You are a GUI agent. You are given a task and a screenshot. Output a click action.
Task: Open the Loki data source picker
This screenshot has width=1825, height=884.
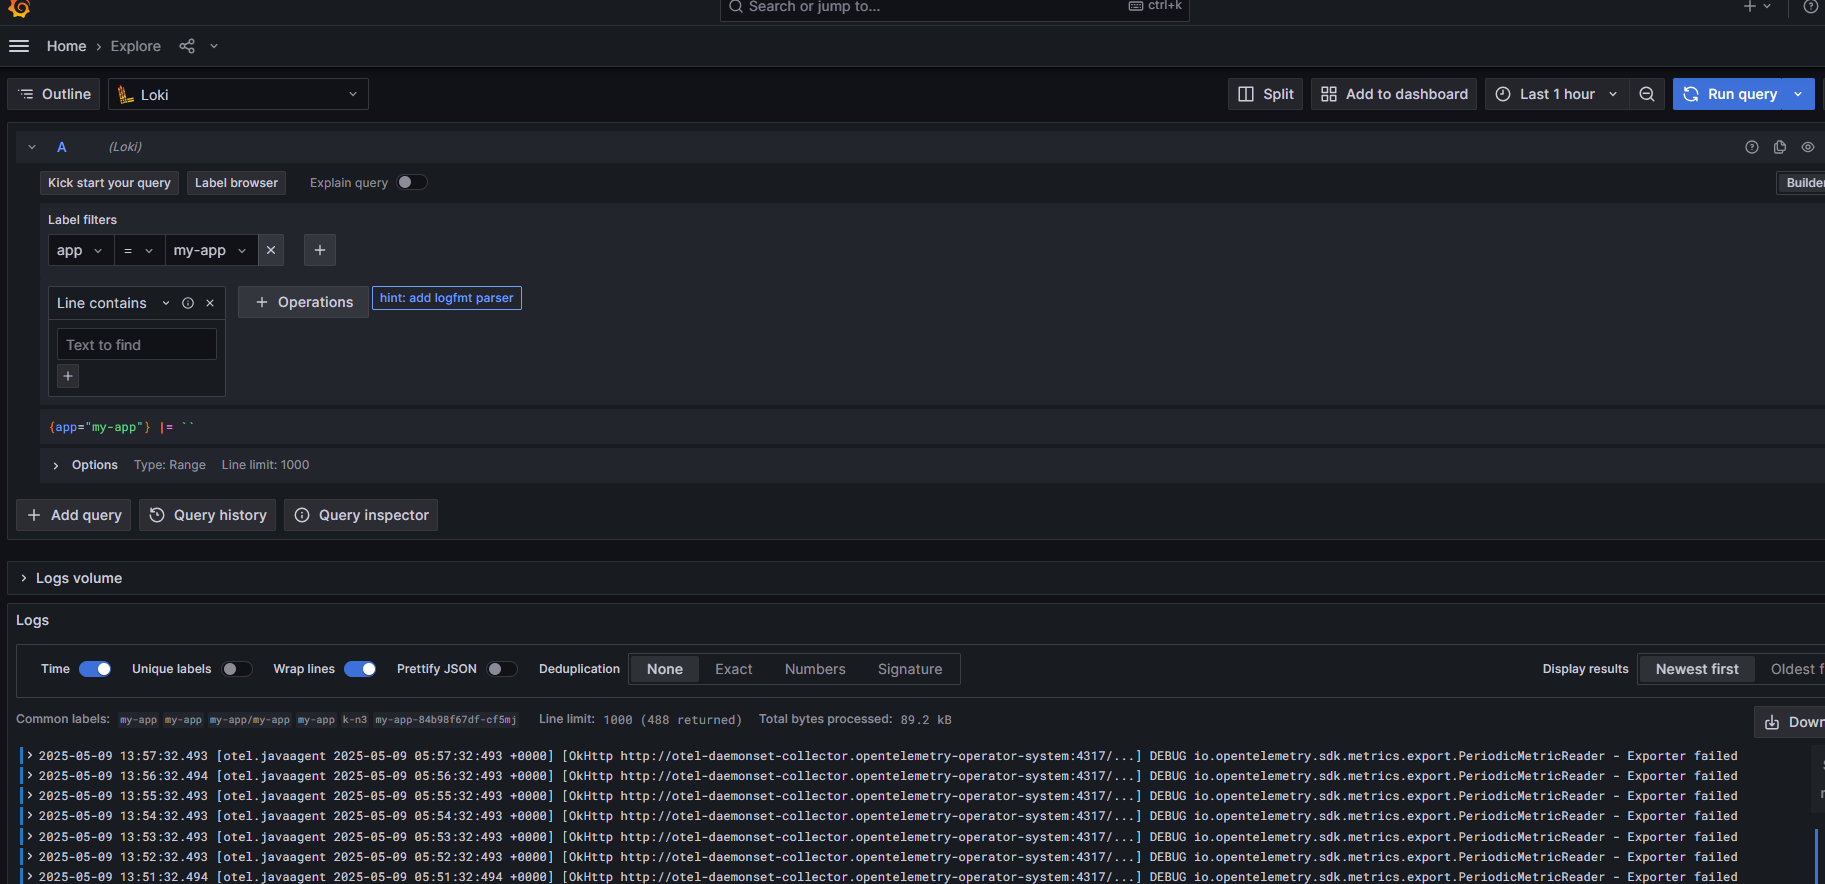238,94
